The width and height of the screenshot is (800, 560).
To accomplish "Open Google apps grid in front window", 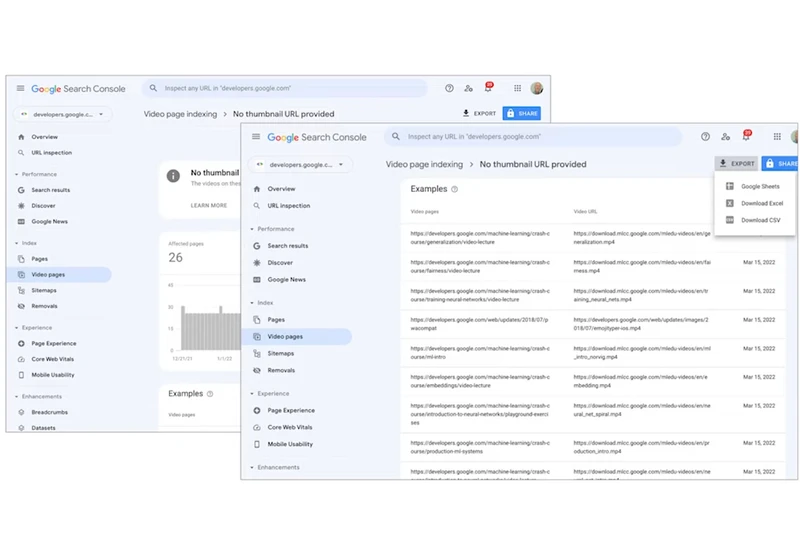I will point(777,137).
